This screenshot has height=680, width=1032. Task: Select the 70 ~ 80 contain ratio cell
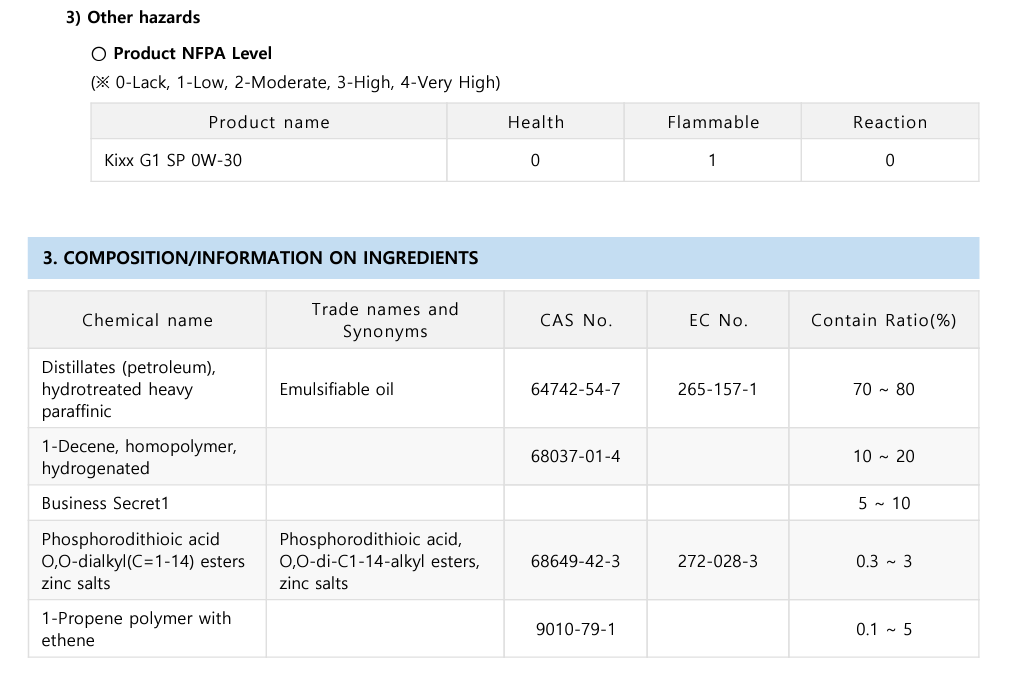pos(884,388)
